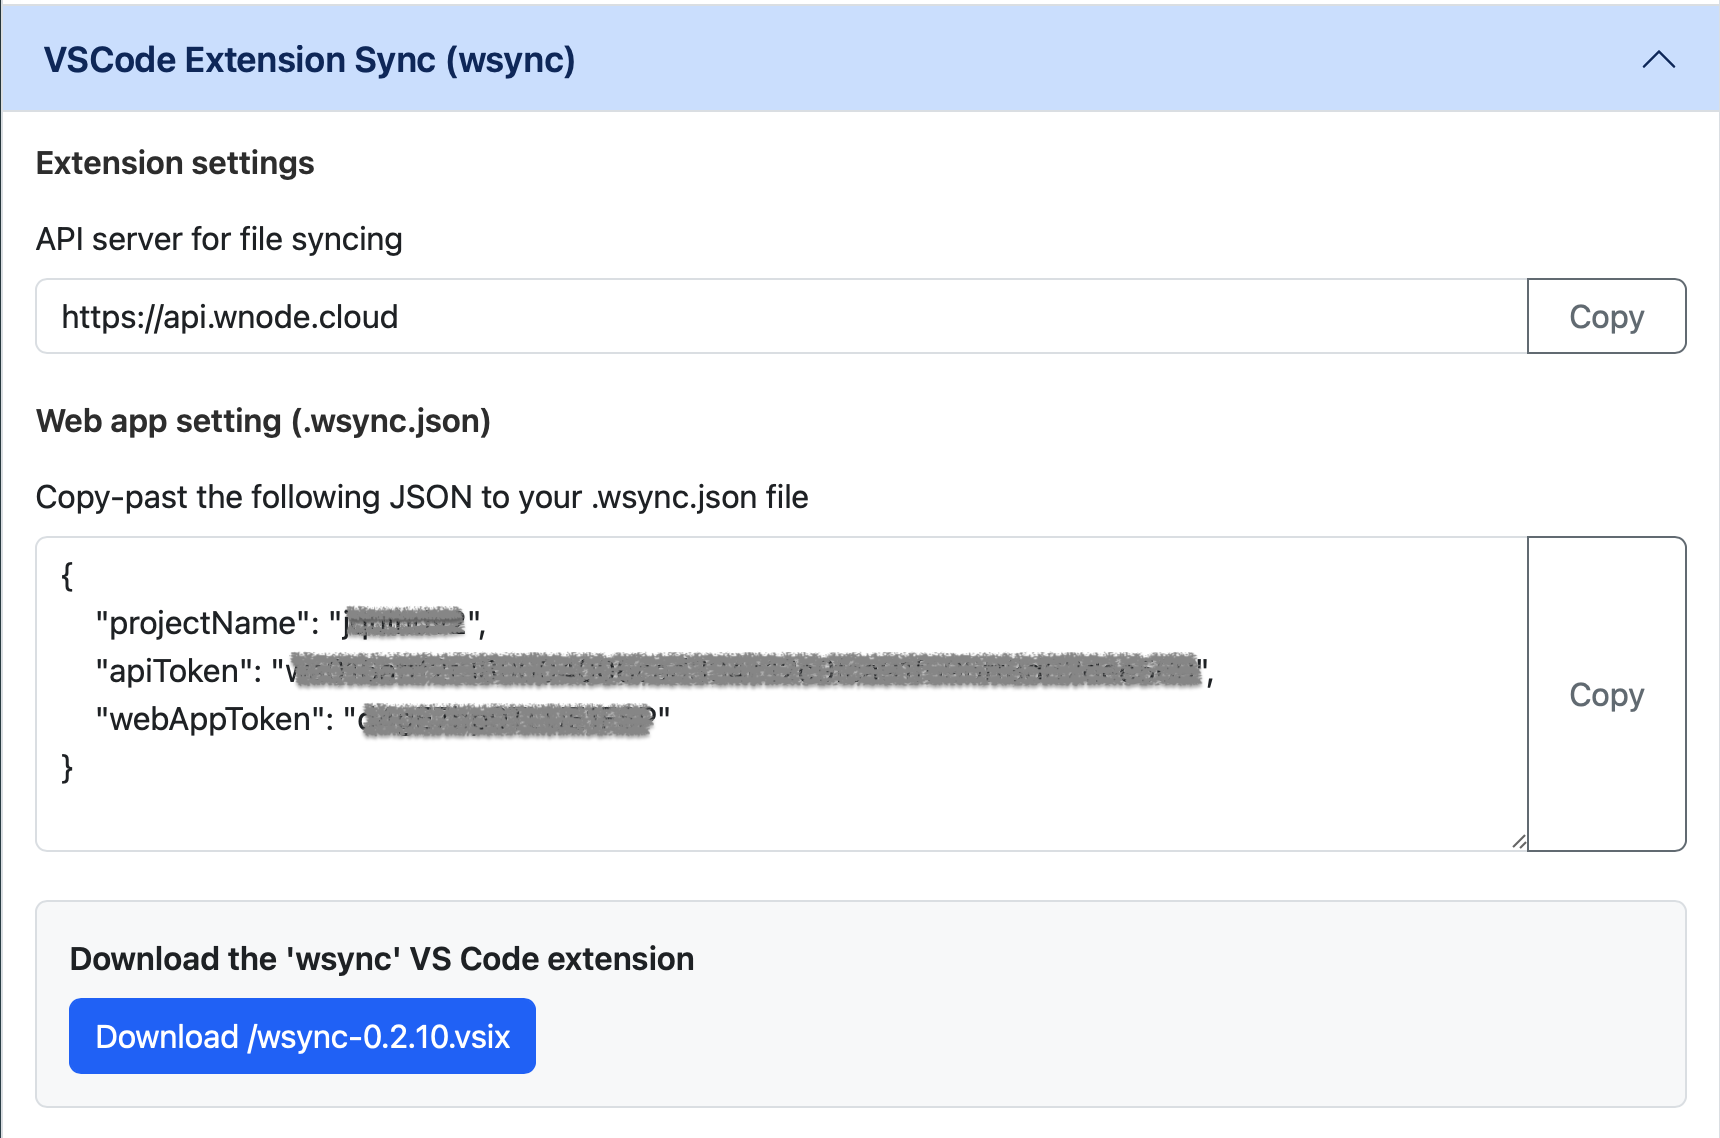Click the VSCode Extension Sync (wsync) title
The width and height of the screenshot is (1720, 1138).
point(310,60)
